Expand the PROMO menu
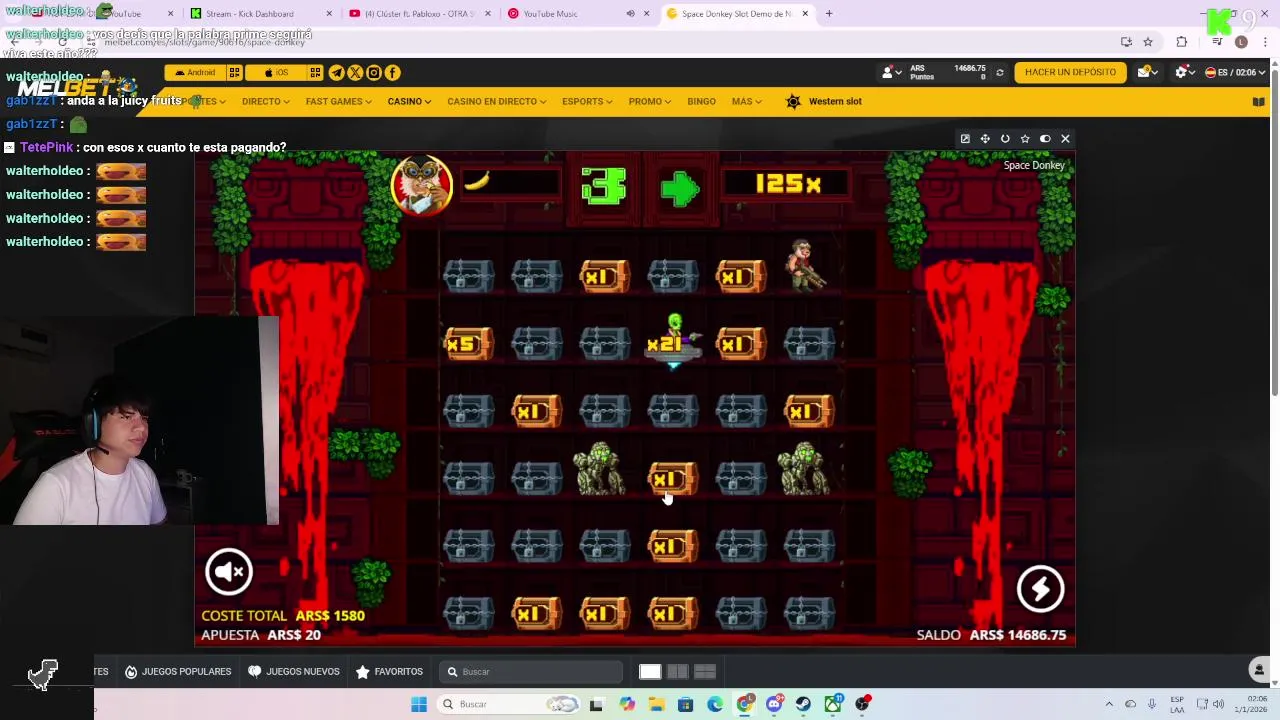1280x720 pixels. click(x=650, y=101)
